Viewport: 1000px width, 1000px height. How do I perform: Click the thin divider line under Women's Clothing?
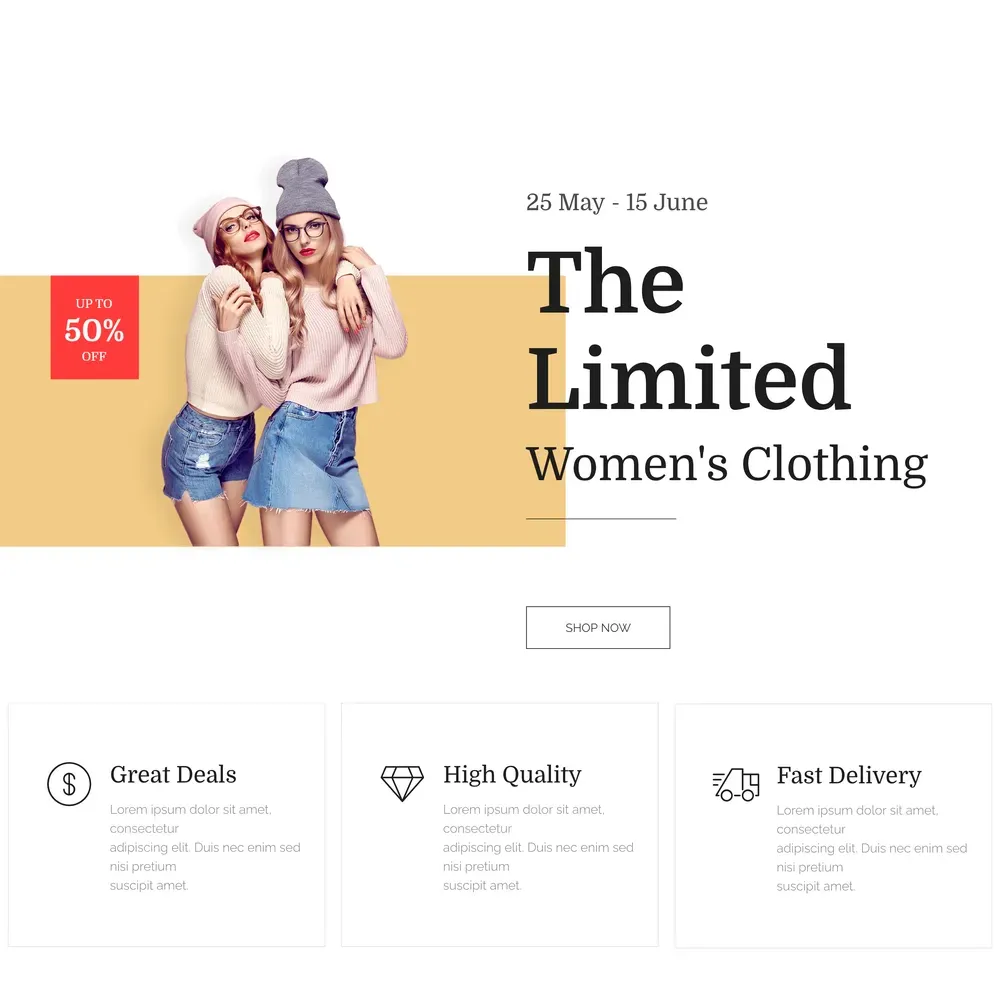(601, 519)
